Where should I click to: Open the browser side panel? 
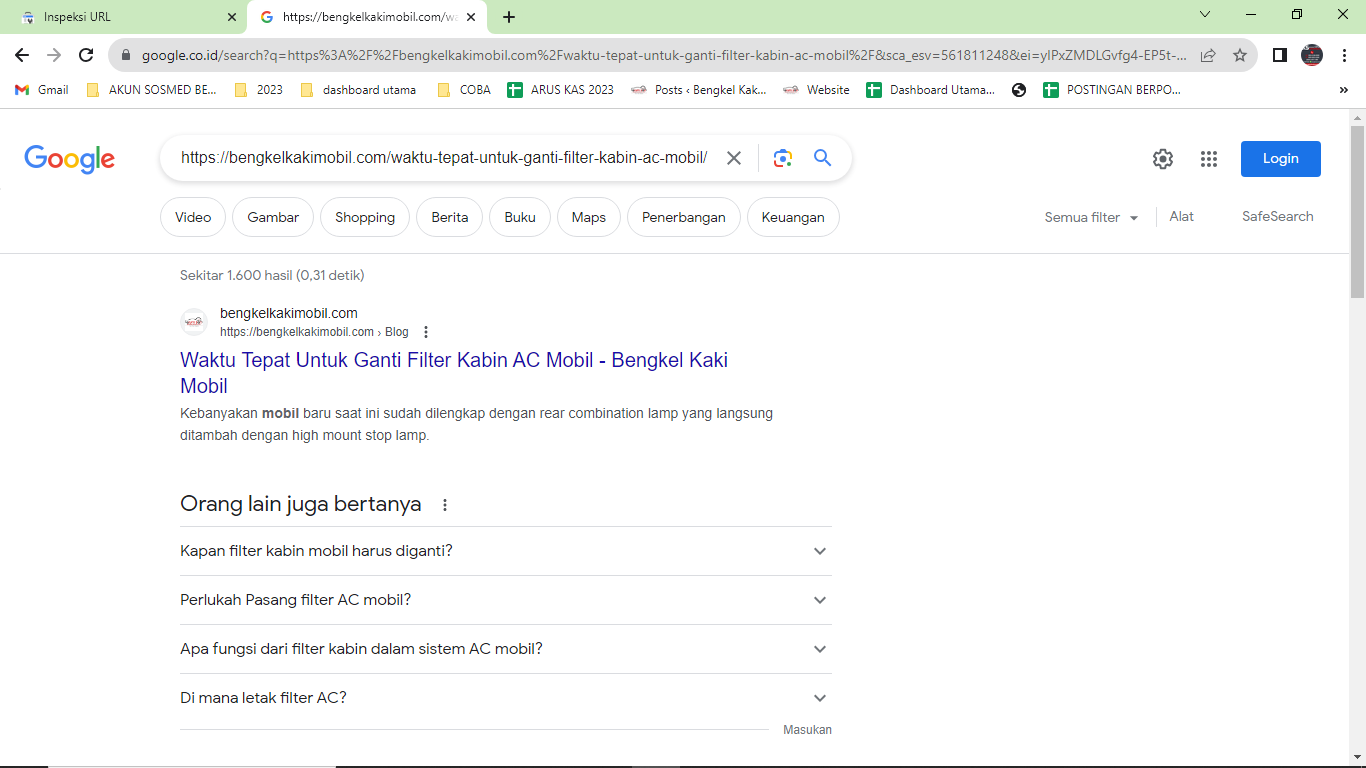(1279, 55)
